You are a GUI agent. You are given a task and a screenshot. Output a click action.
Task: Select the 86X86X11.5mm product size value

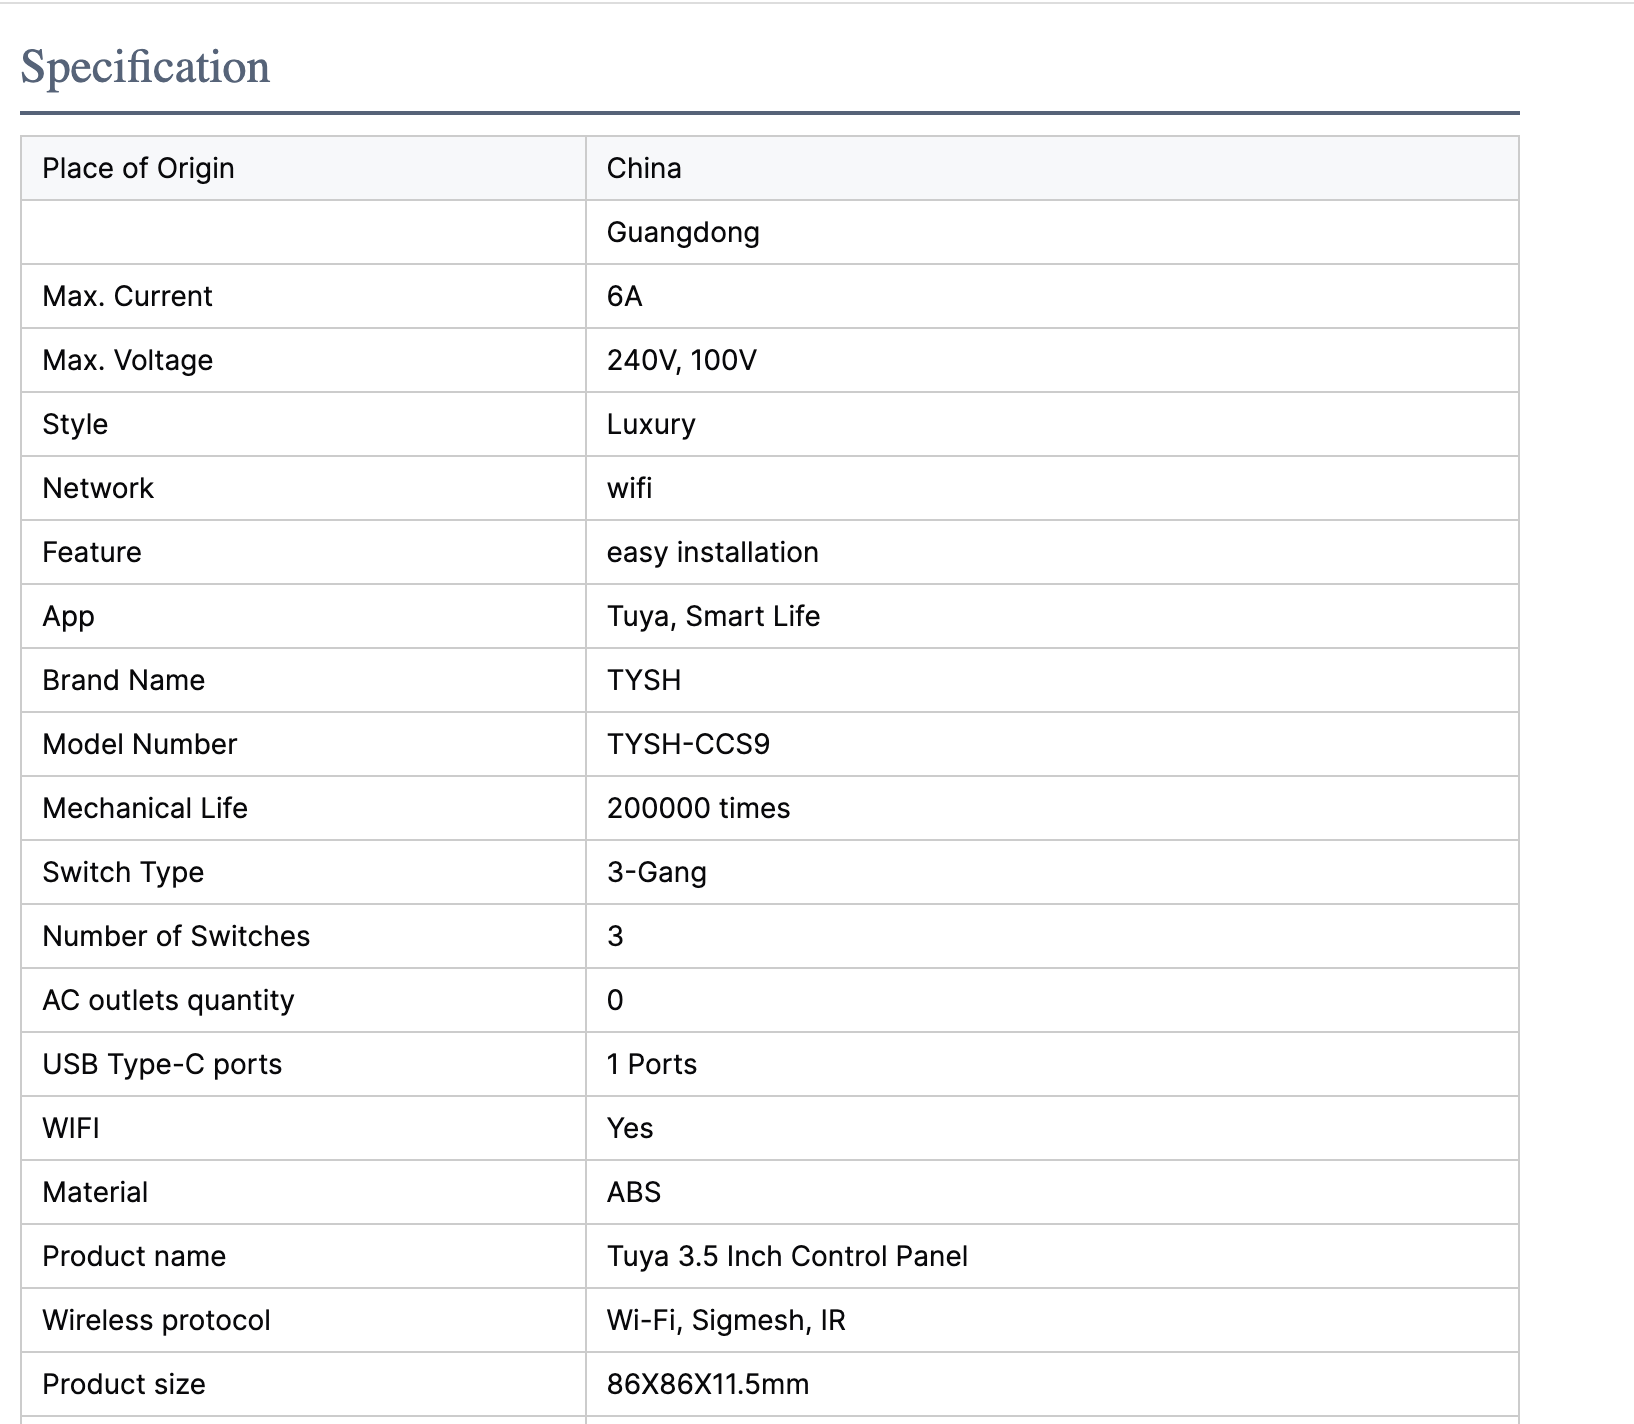tap(708, 1384)
